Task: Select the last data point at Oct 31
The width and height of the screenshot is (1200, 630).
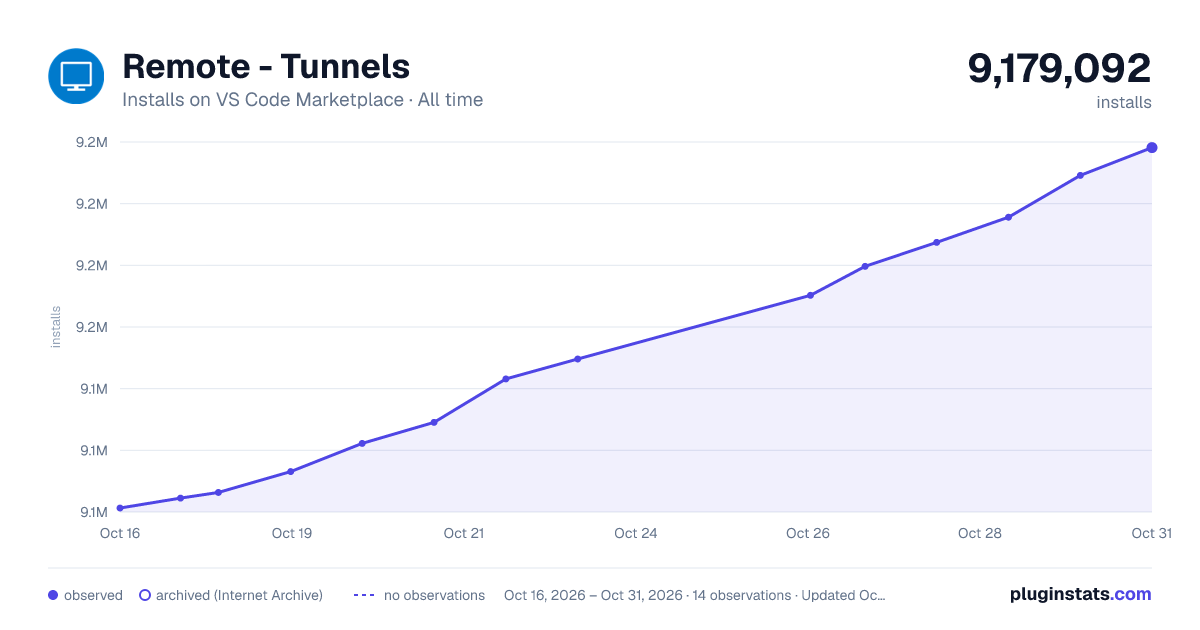Action: click(x=1152, y=148)
